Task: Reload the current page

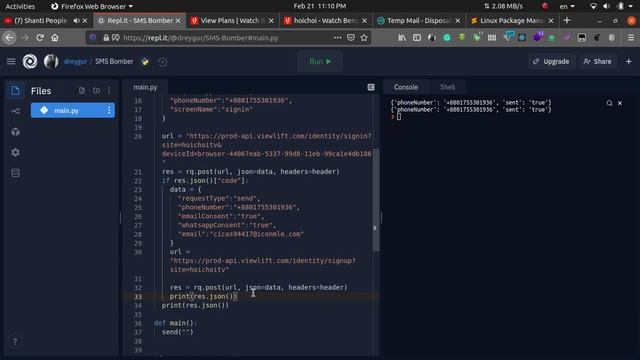Action: point(40,38)
